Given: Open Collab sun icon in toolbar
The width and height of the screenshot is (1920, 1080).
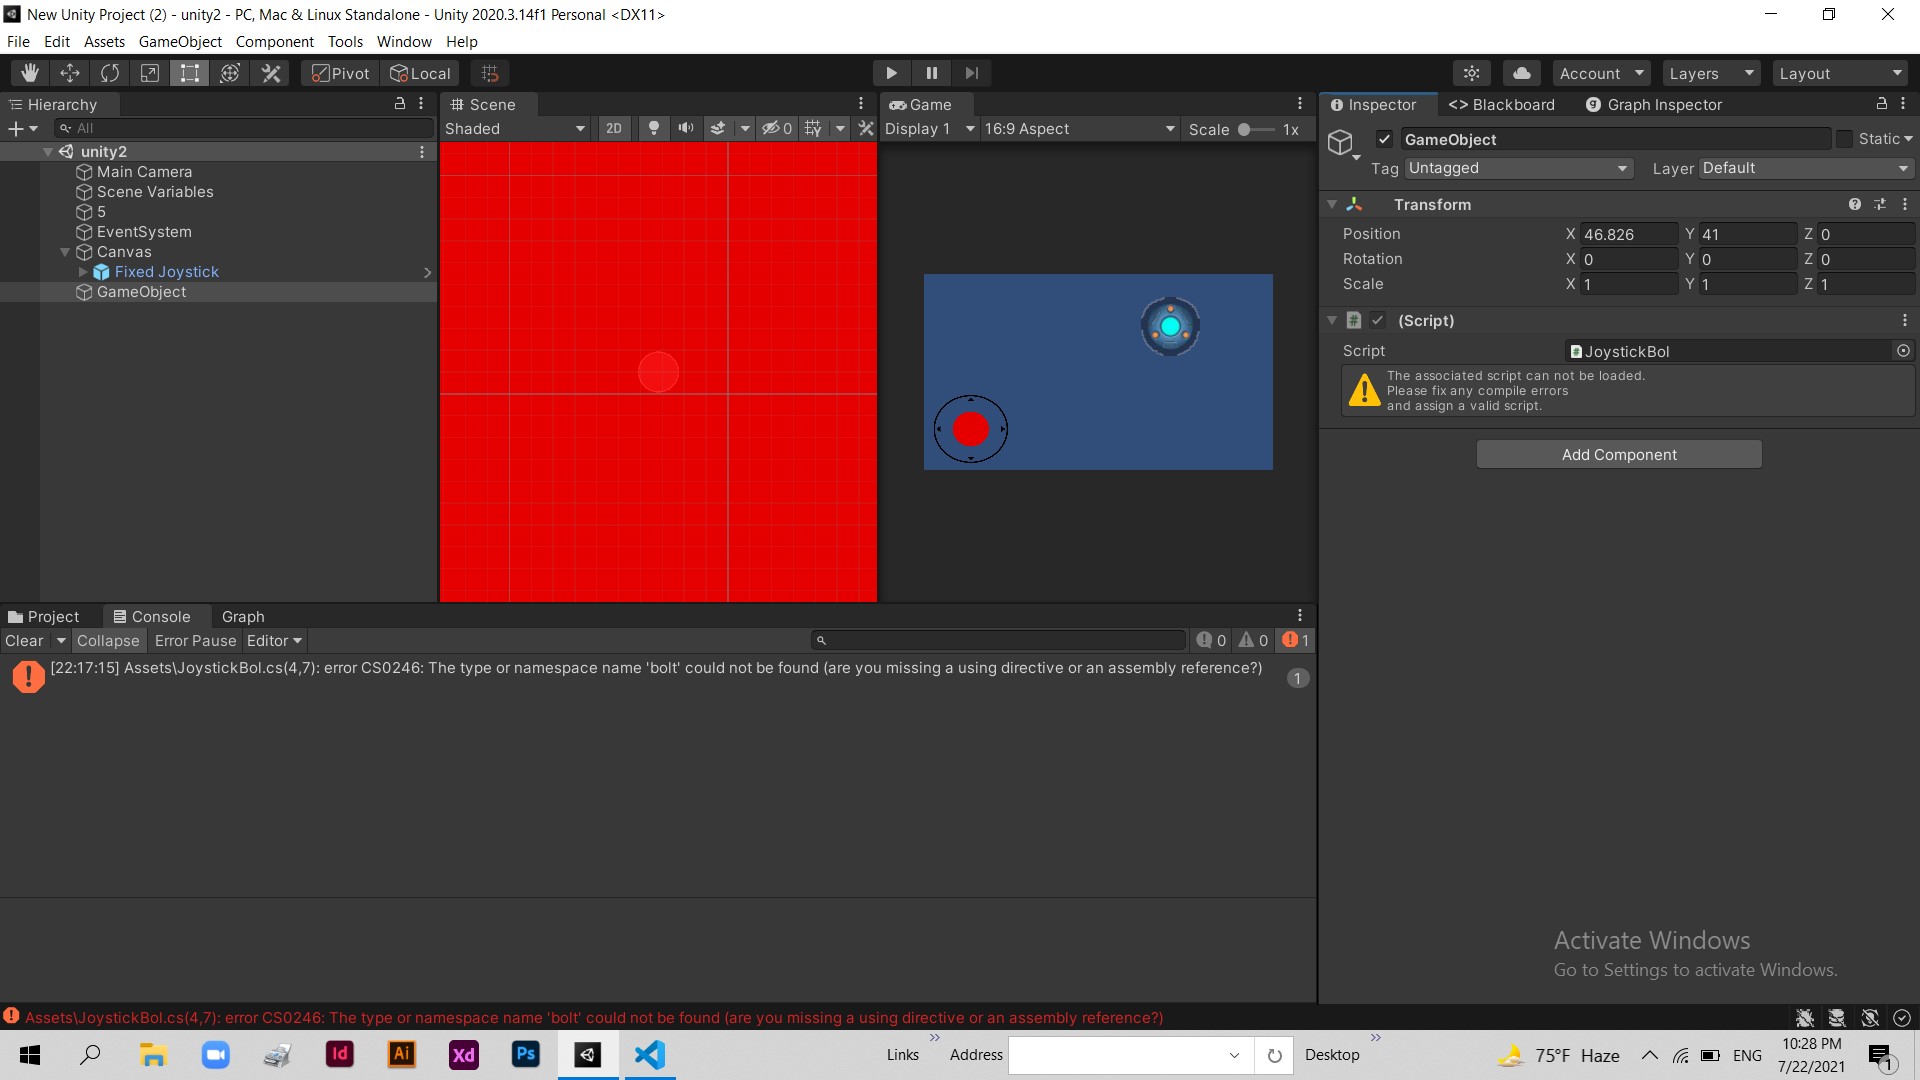Looking at the screenshot, I should pos(1472,73).
